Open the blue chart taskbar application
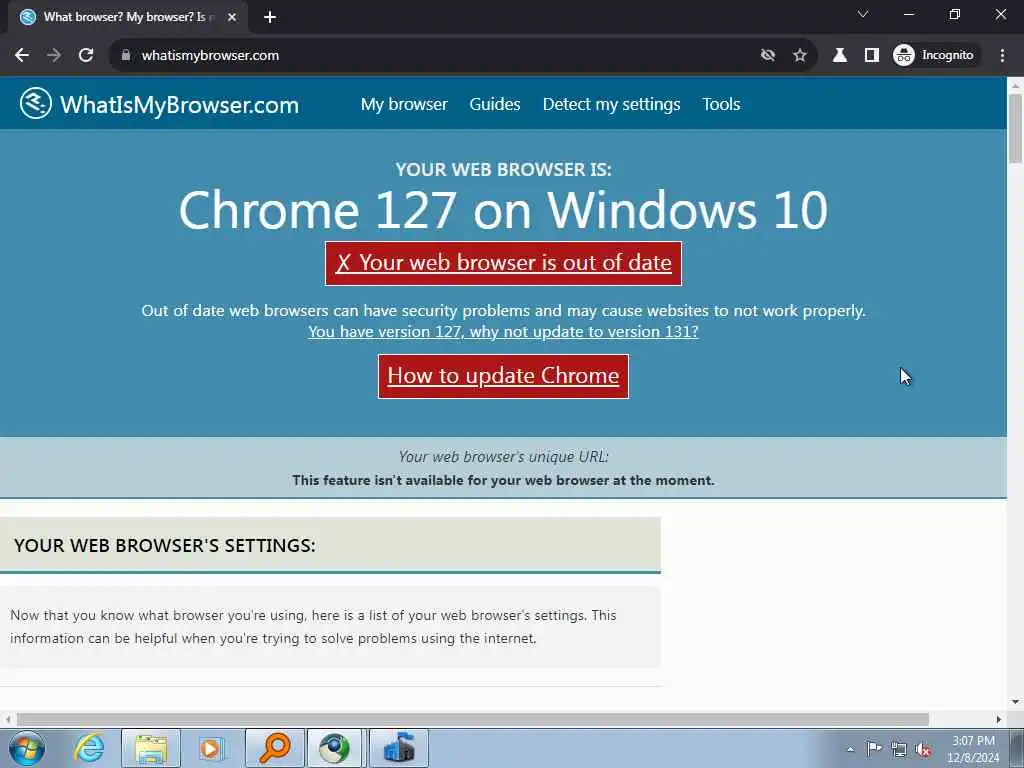1024x768 pixels. (398, 748)
